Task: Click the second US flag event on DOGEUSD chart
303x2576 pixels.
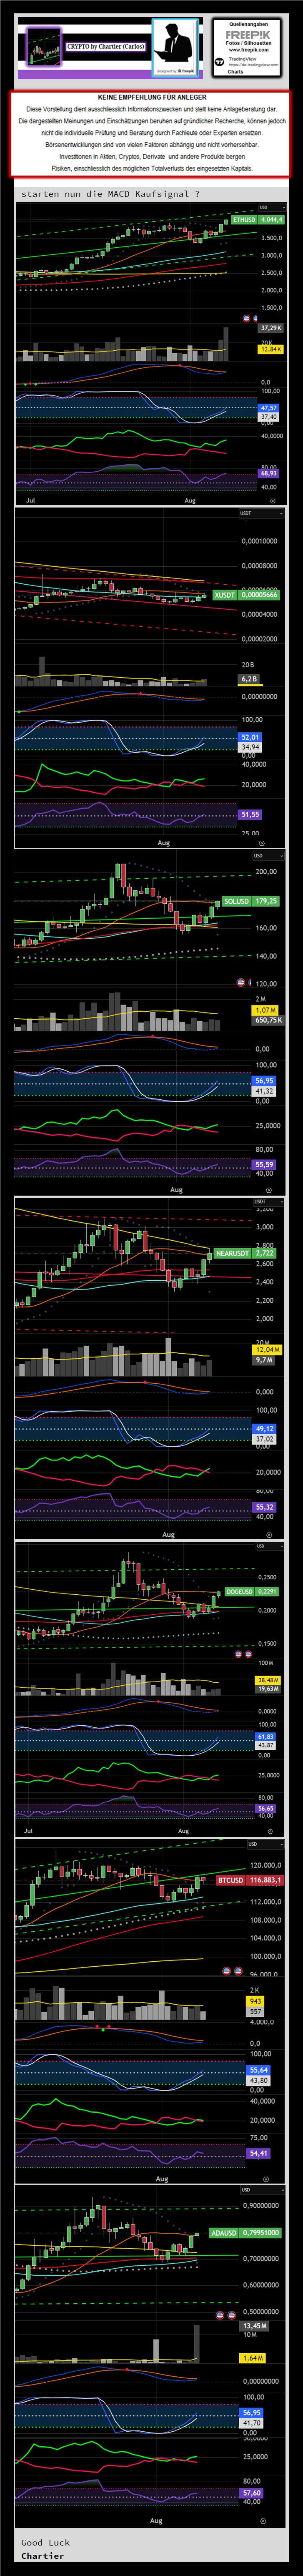Action: (x=248, y=1654)
